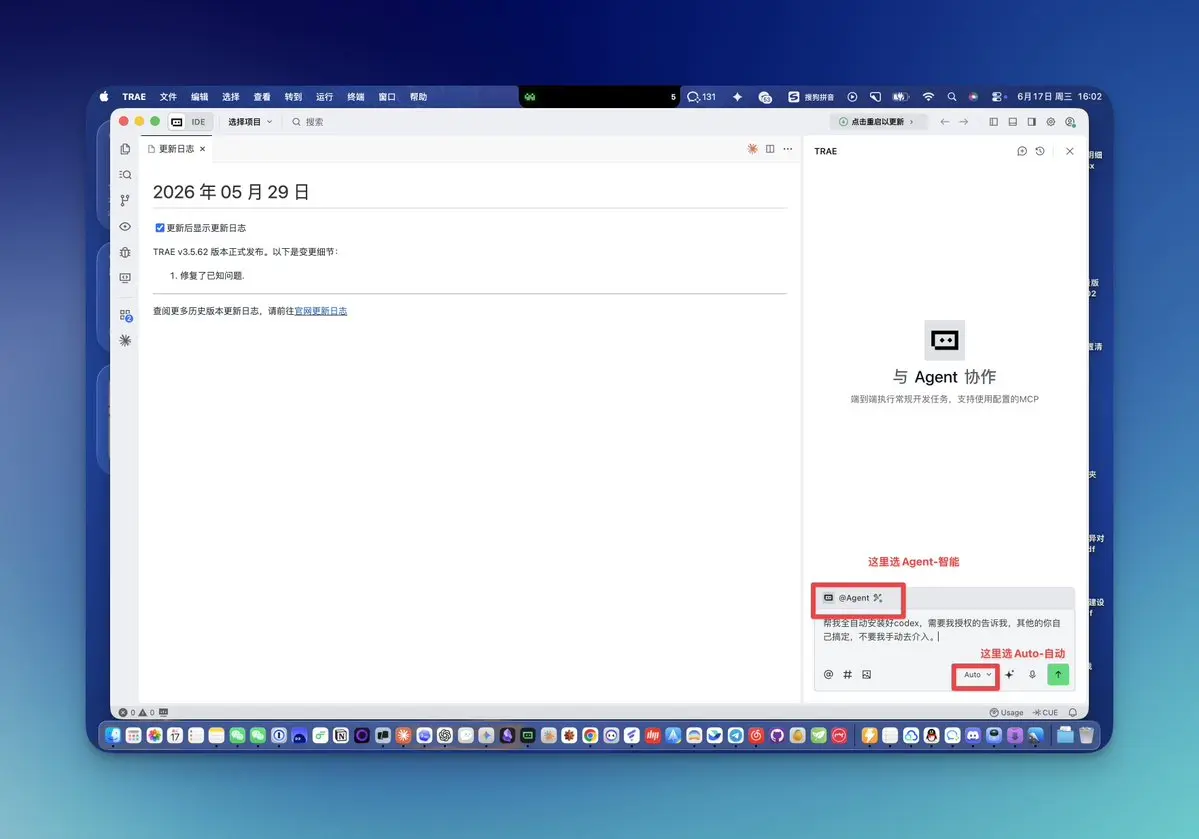Open the 查看 menu

pos(262,97)
